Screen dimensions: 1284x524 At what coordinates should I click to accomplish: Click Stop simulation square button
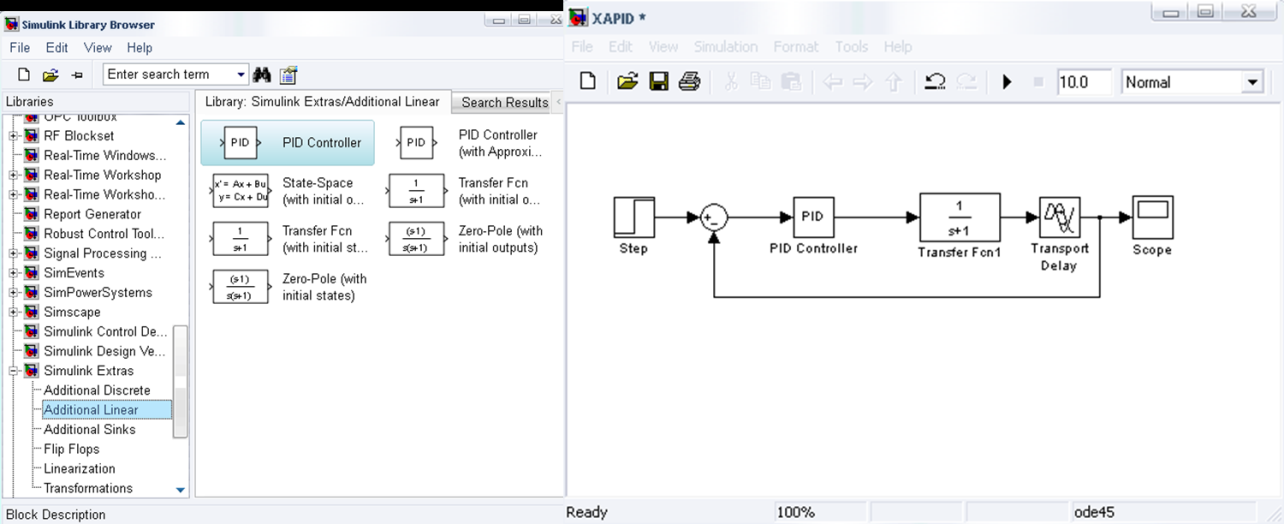[x=1037, y=82]
